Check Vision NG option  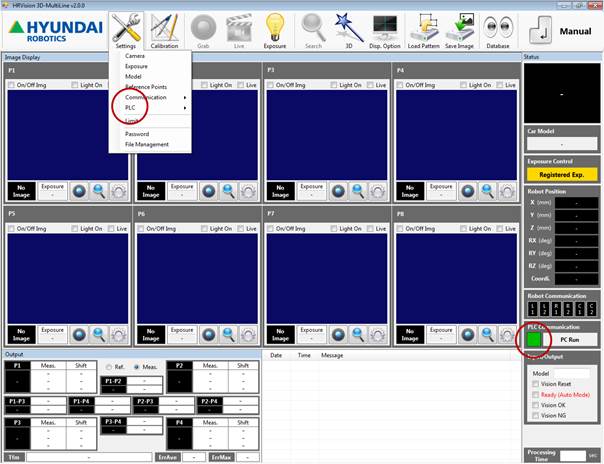tap(535, 415)
